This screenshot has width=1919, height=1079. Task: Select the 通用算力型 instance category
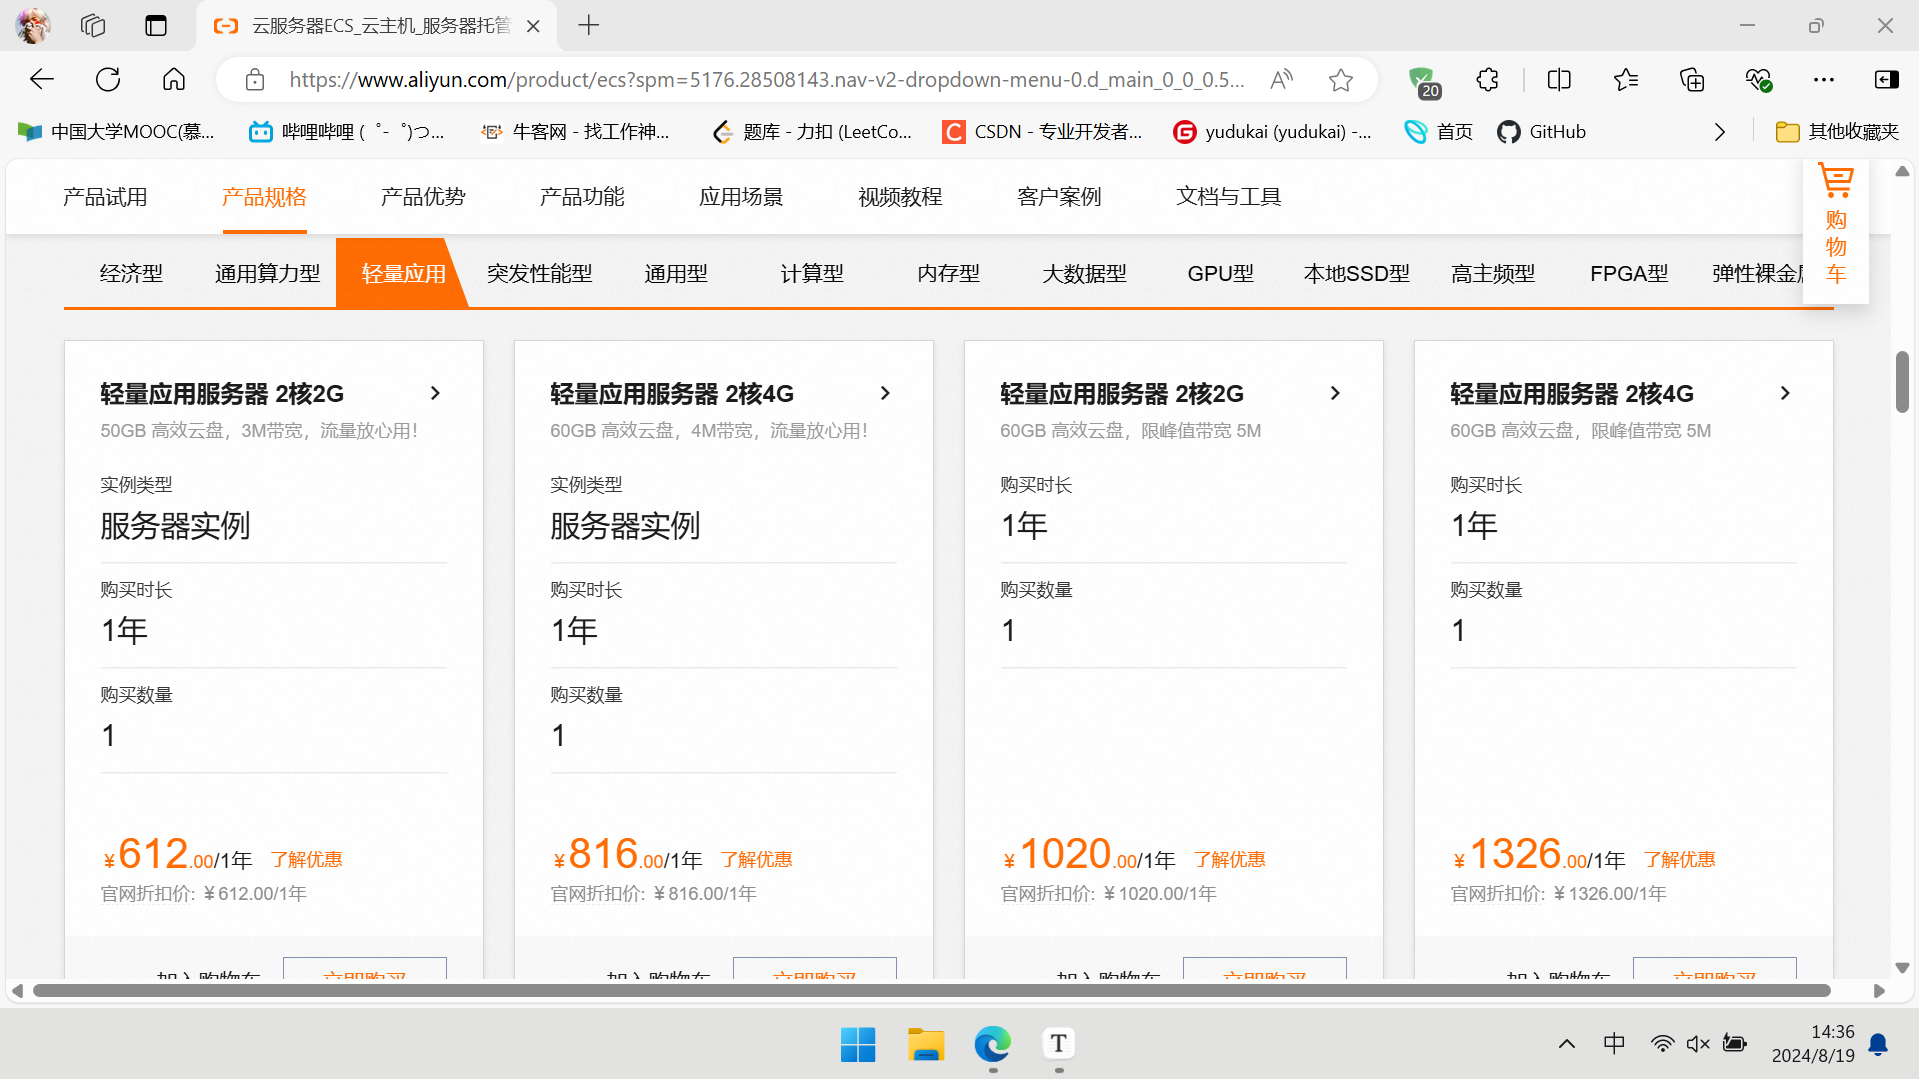(268, 274)
